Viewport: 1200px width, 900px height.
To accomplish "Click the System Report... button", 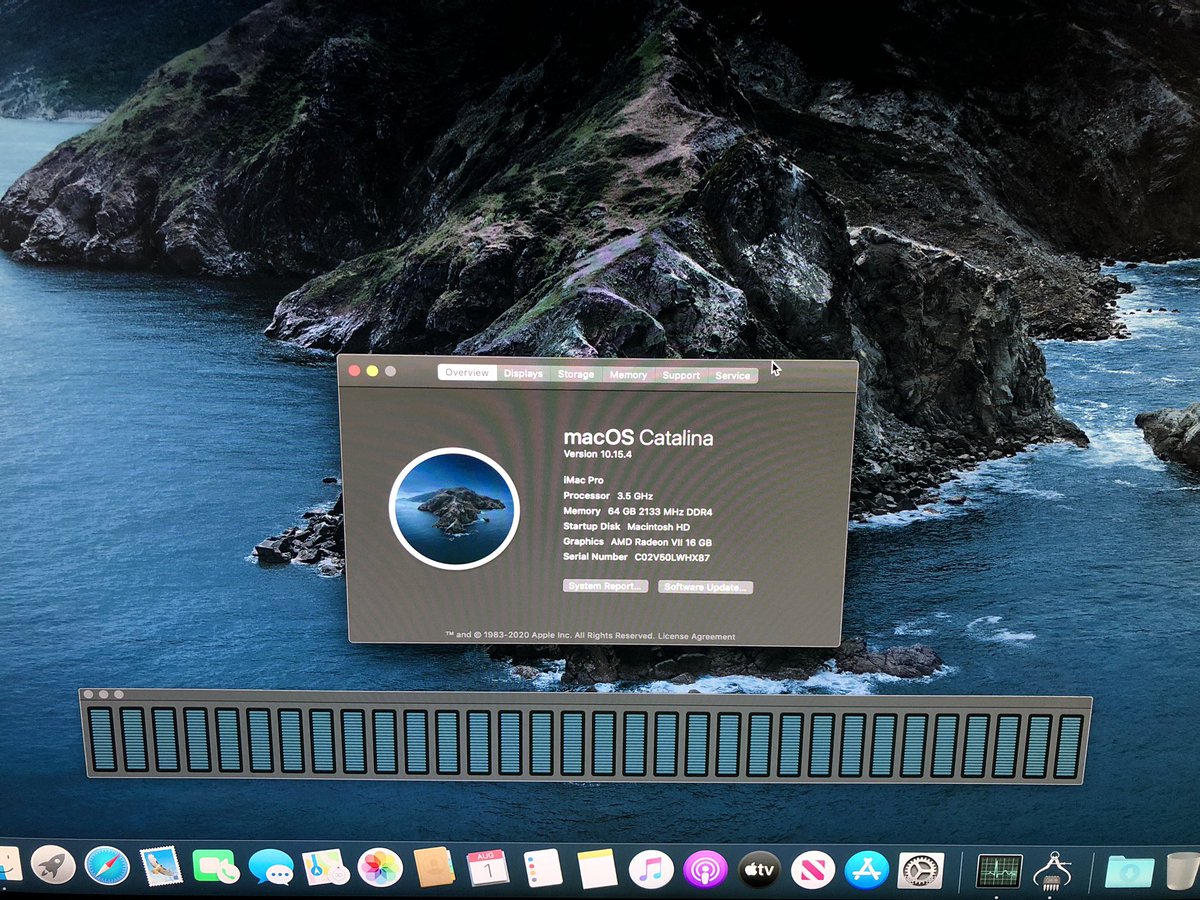I will [605, 585].
